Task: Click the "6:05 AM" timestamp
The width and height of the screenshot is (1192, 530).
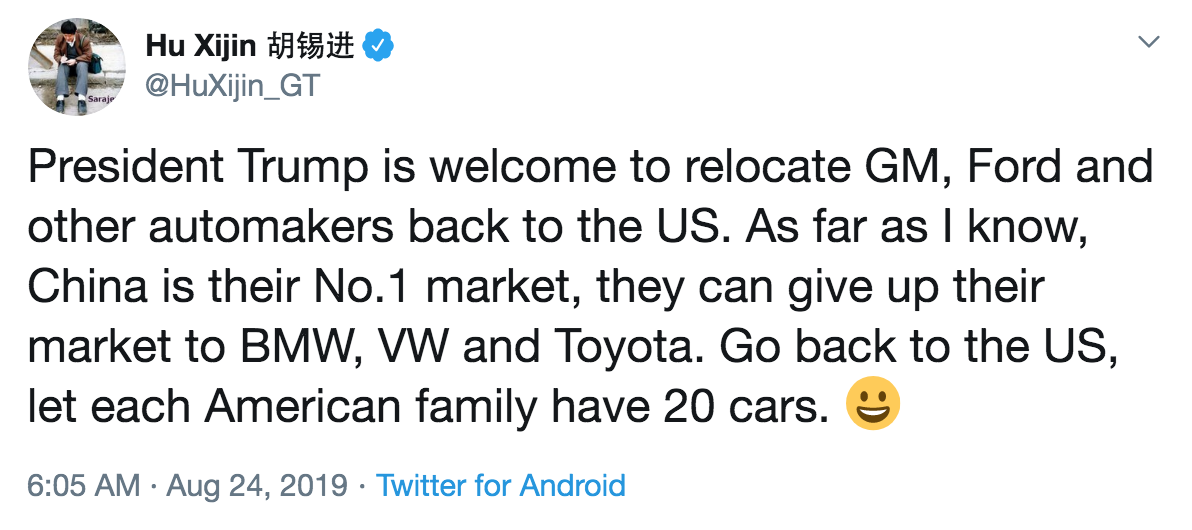Action: 84,486
